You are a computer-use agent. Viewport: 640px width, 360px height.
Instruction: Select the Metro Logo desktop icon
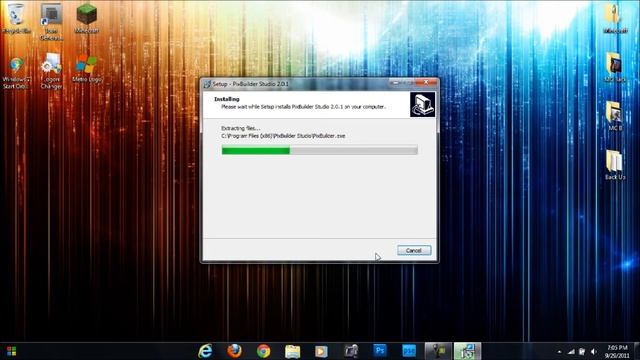87,68
